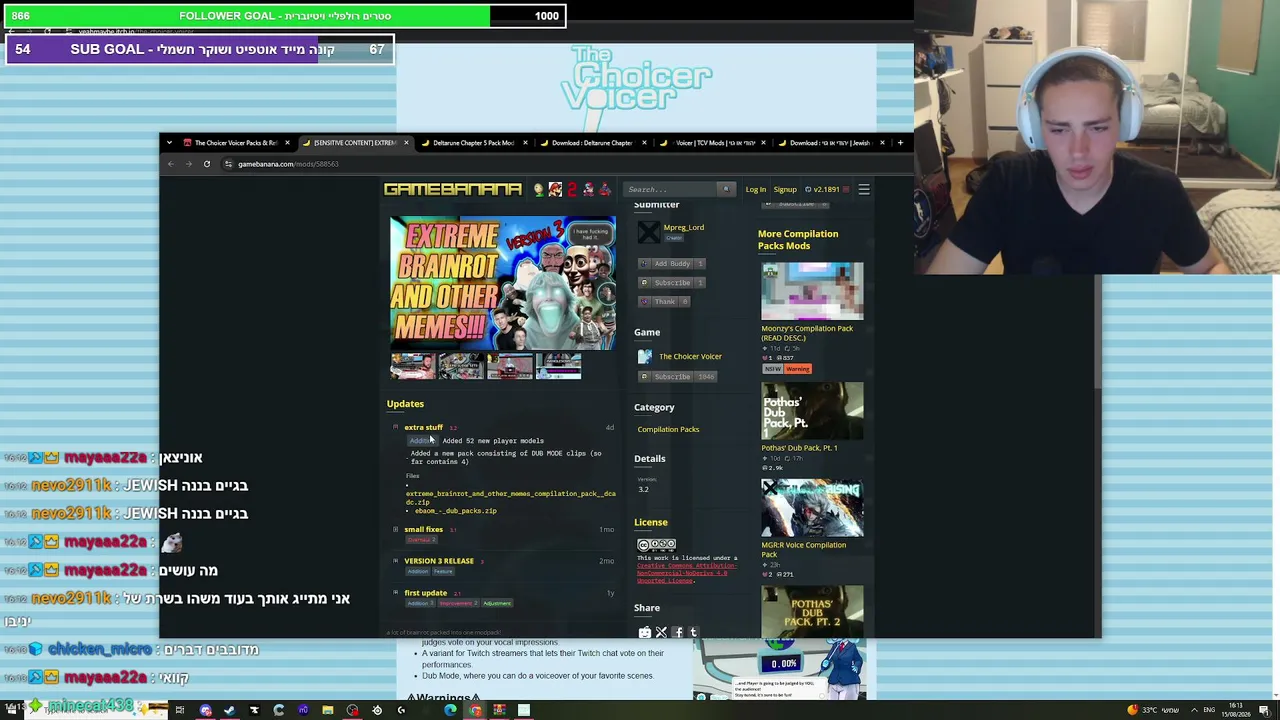The width and height of the screenshot is (1280, 720).
Task: Click the Log In link
Action: click(x=755, y=189)
